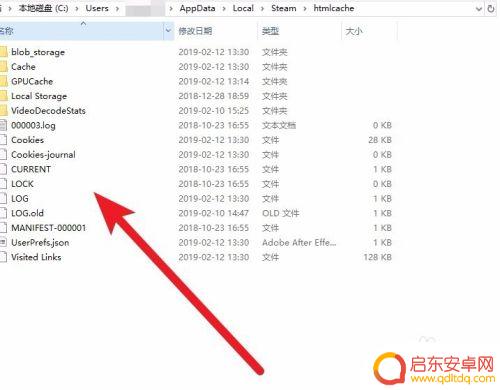Select the MANIFEST-000001 file name

(49, 228)
